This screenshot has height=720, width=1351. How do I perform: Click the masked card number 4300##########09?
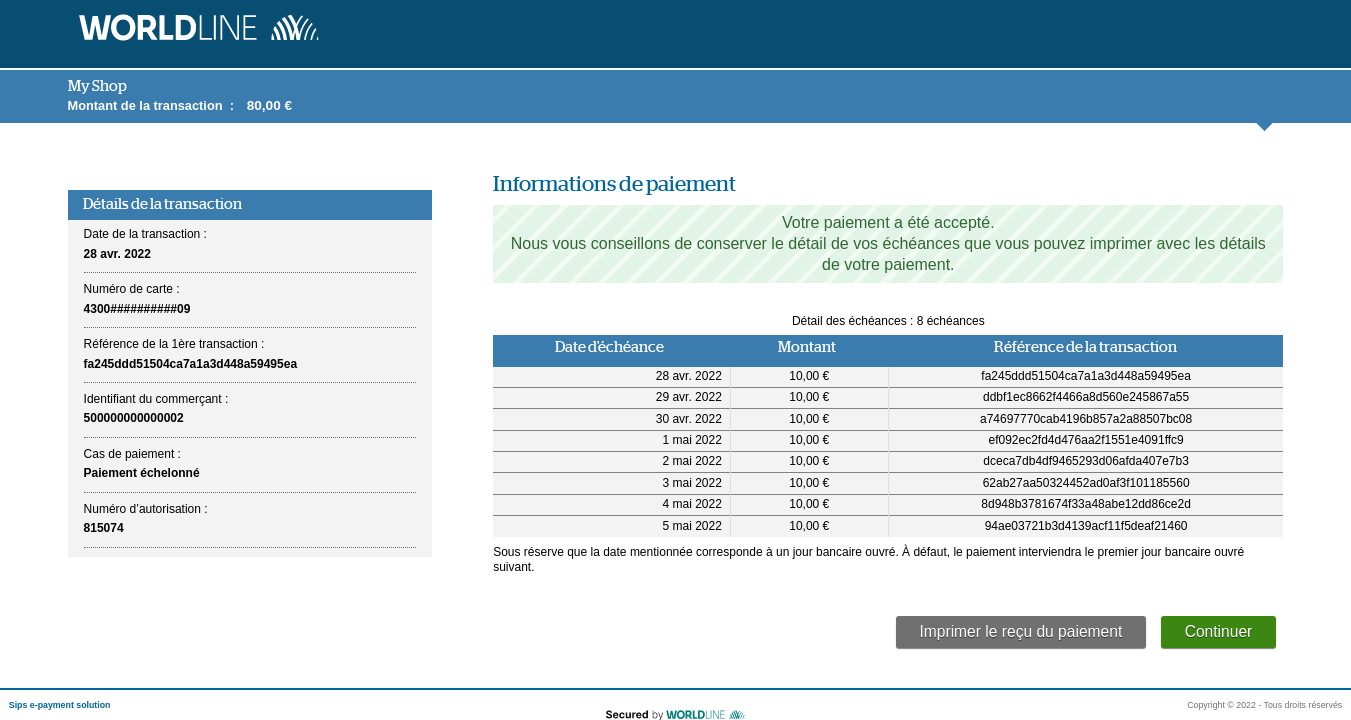click(x=137, y=309)
